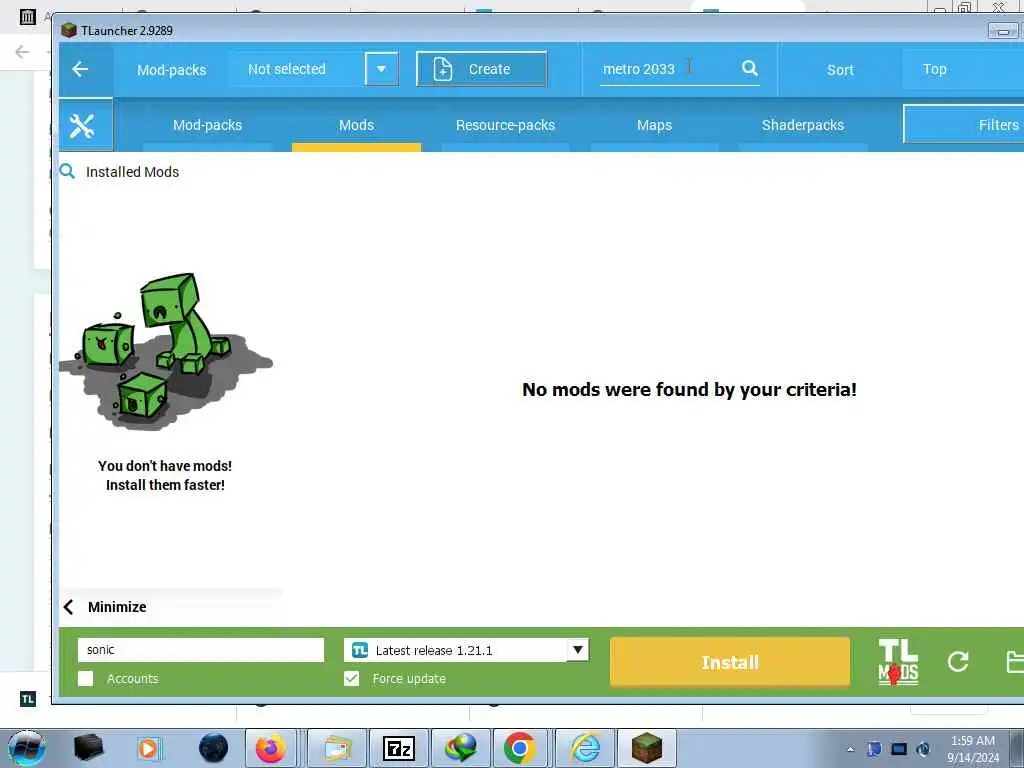Viewport: 1024px width, 768px height.
Task: Click the search icon beside Installed Mods
Action: 67,172
